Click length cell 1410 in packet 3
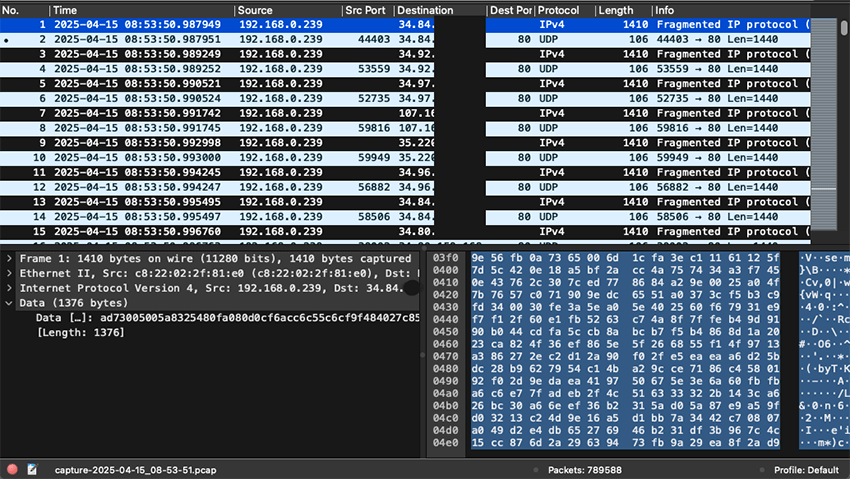 [x=635, y=54]
